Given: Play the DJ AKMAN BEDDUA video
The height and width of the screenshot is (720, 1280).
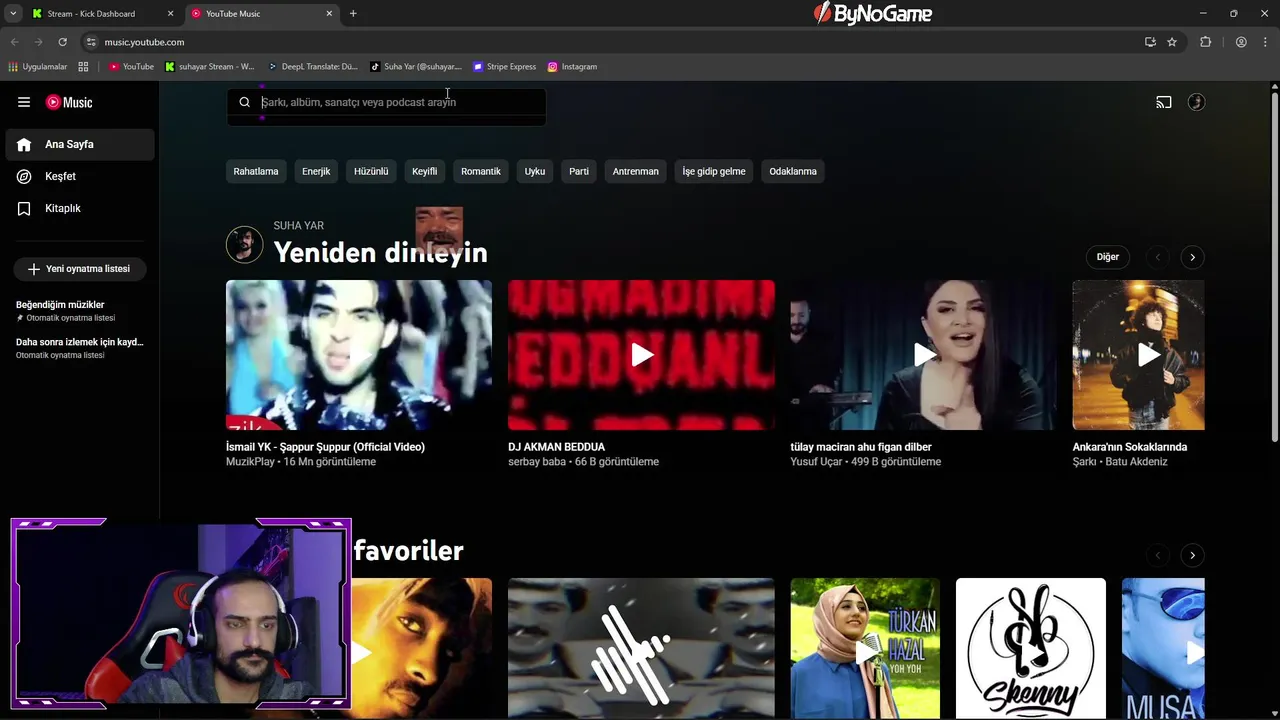Looking at the screenshot, I should click(641, 355).
